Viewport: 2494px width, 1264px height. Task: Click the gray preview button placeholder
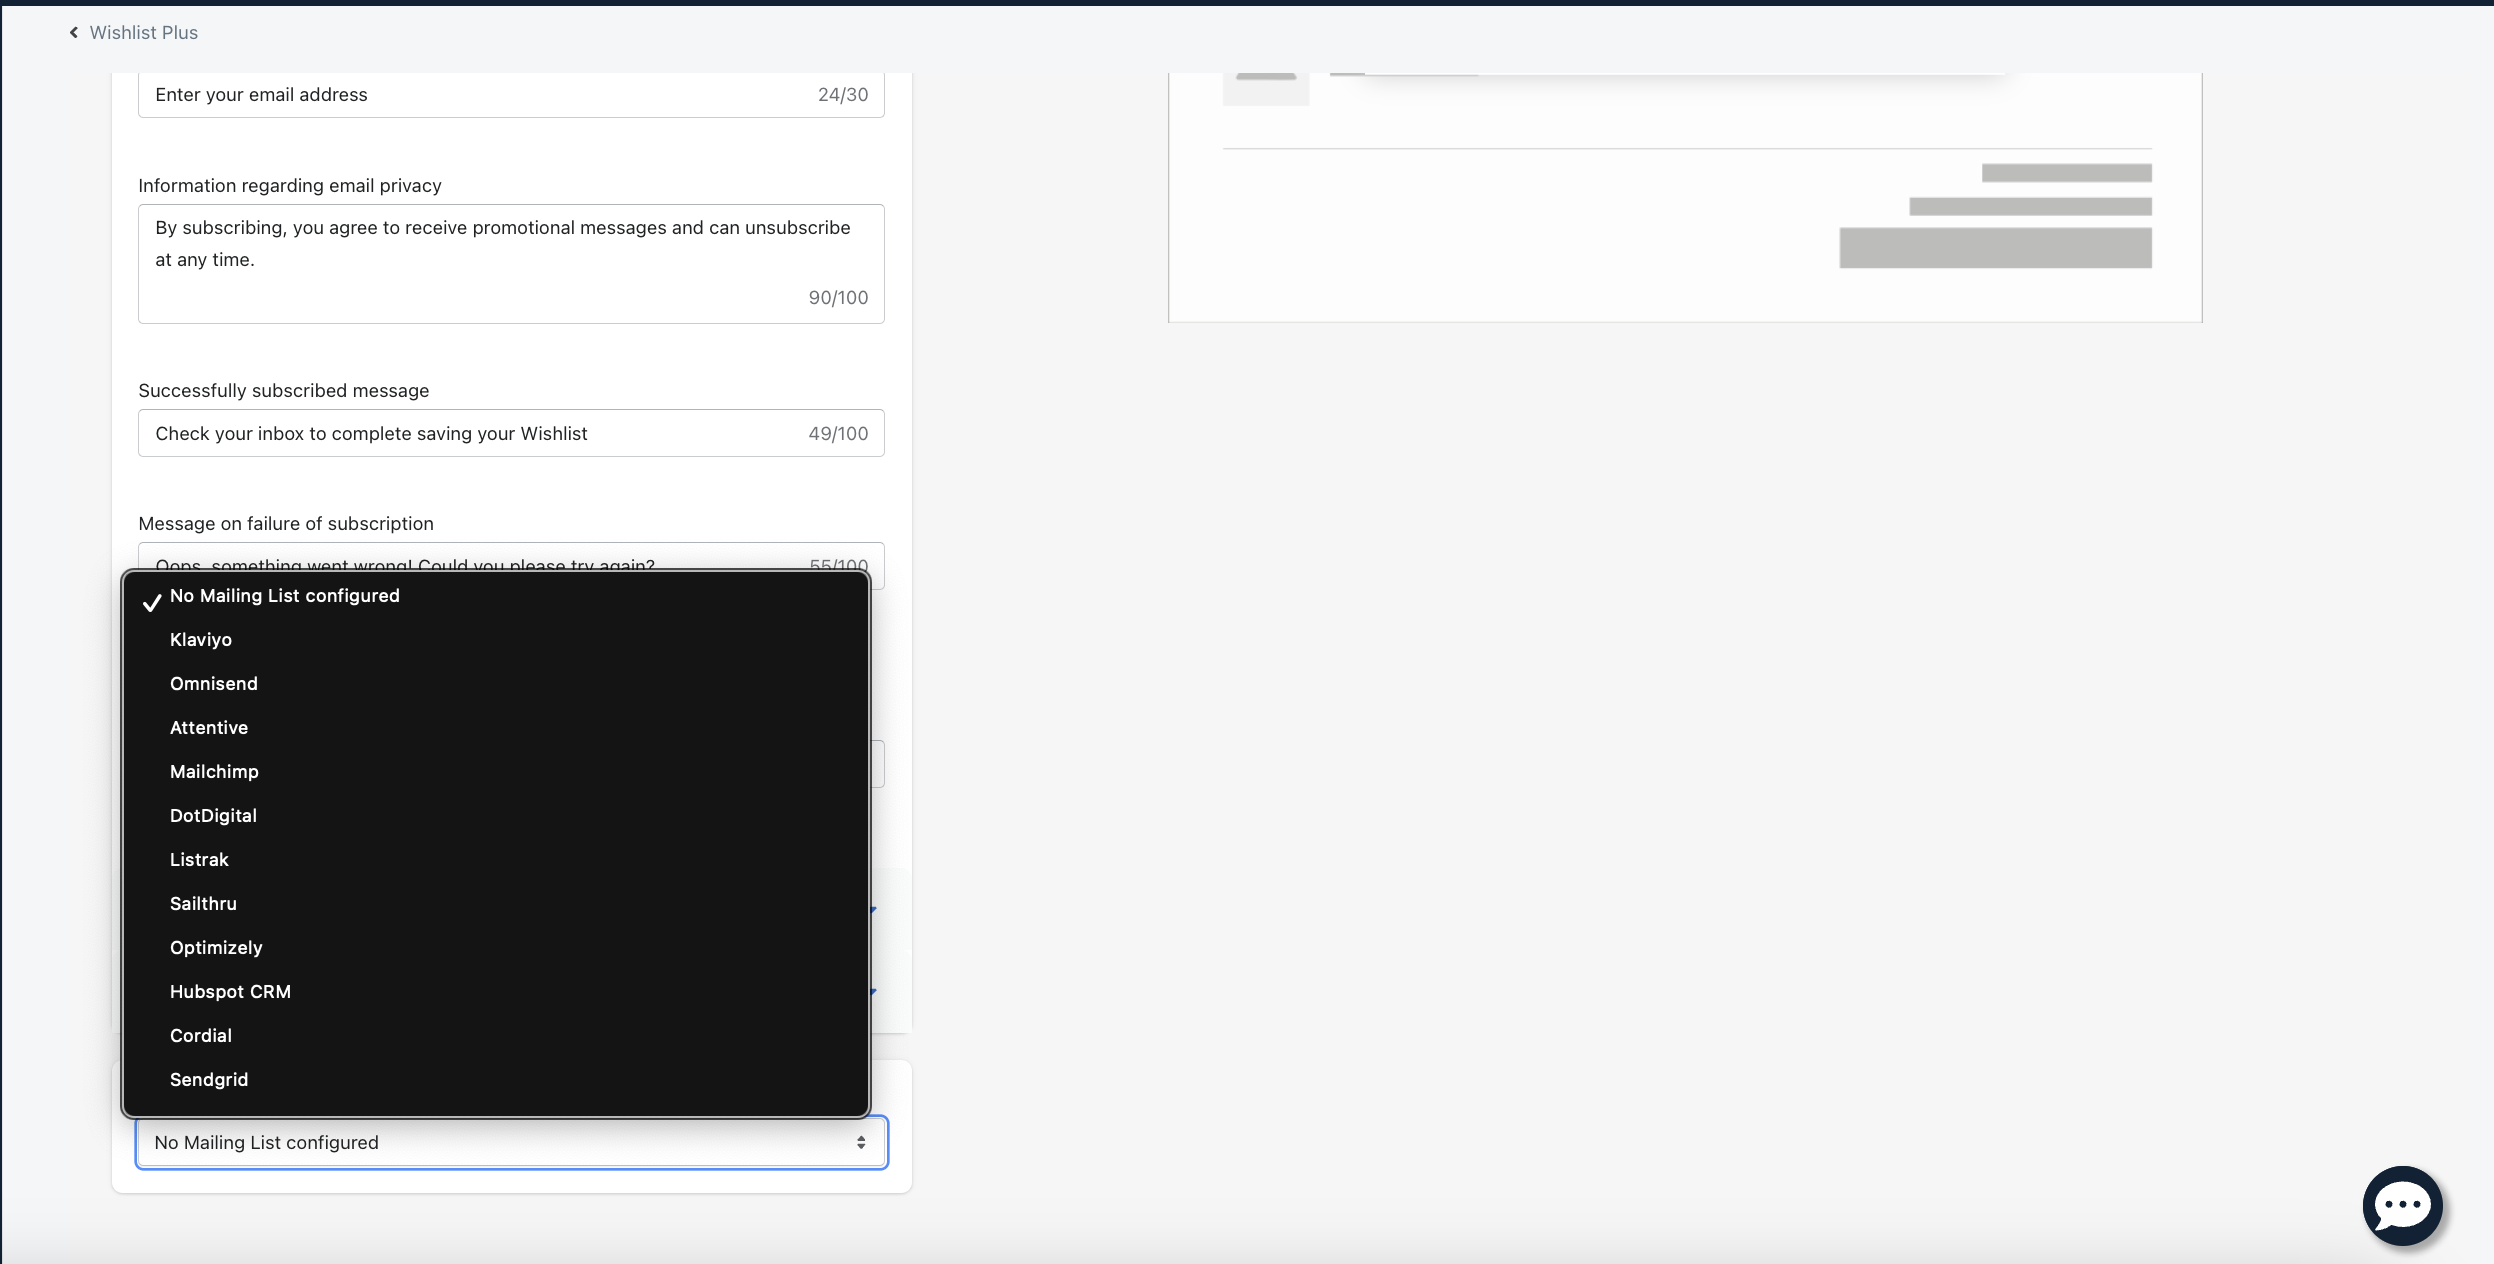(1995, 248)
